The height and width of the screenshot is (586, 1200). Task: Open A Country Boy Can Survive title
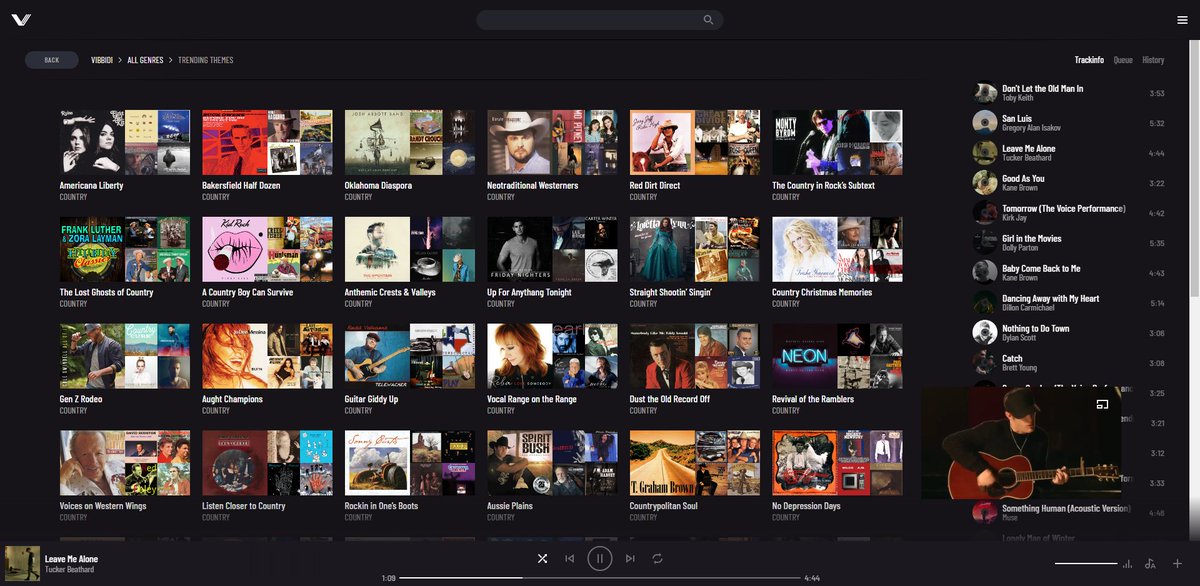point(247,293)
